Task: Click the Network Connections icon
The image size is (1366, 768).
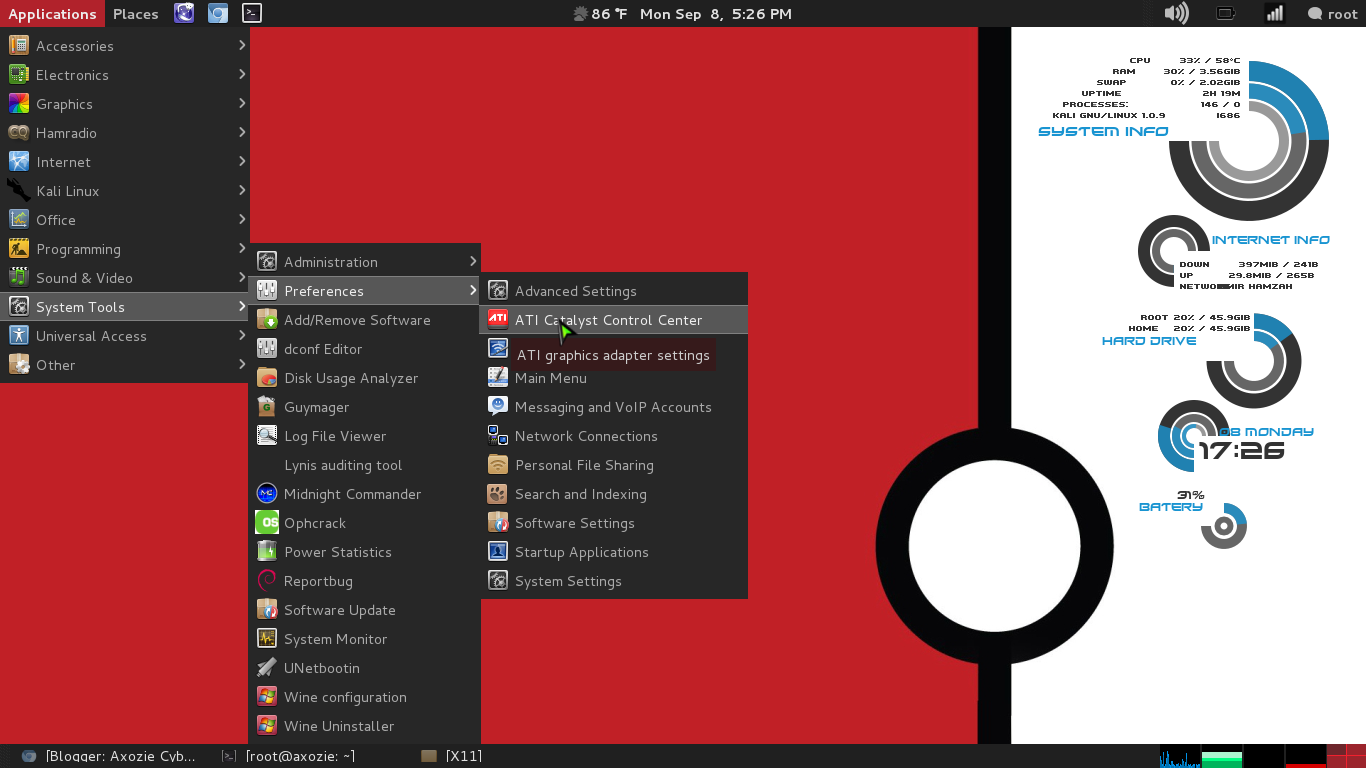Action: 498,436
